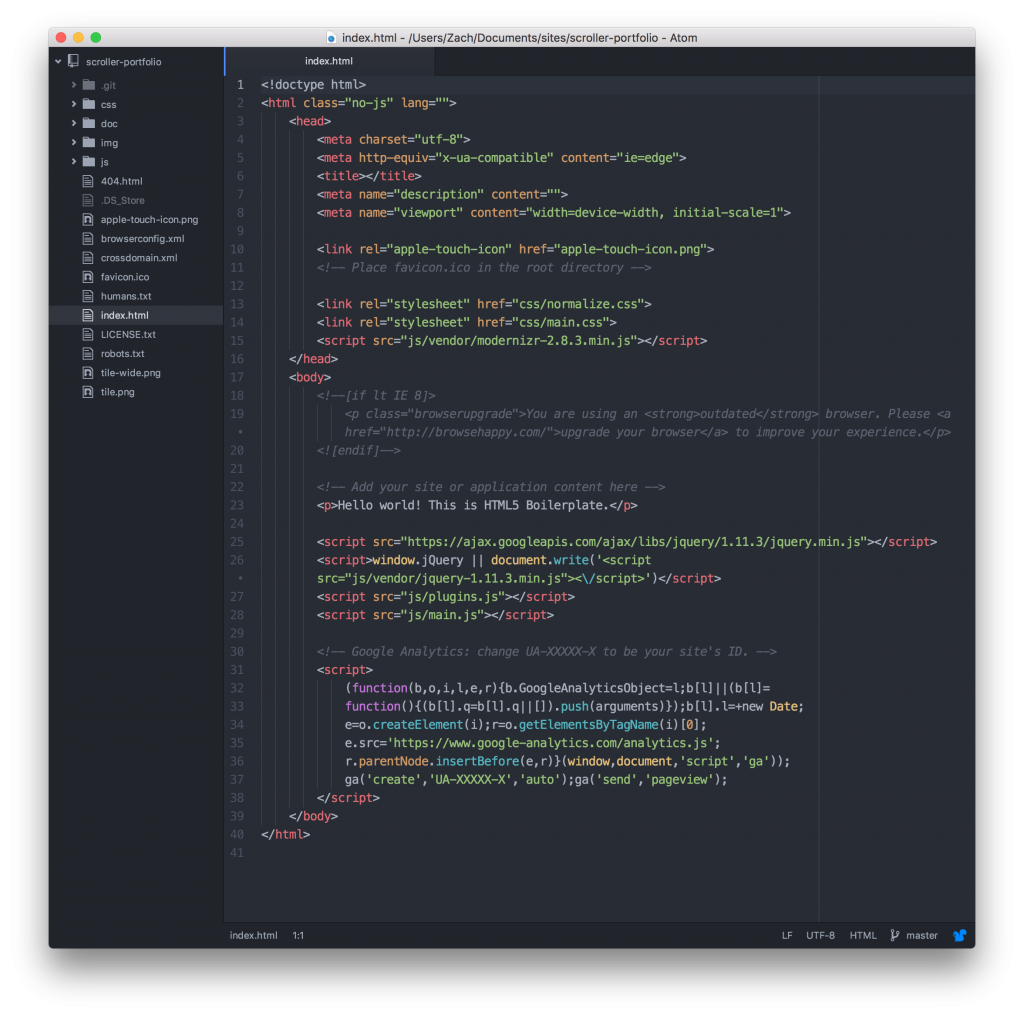The image size is (1024, 1018).
Task: Click the humans.txt file icon
Action: [x=88, y=296]
